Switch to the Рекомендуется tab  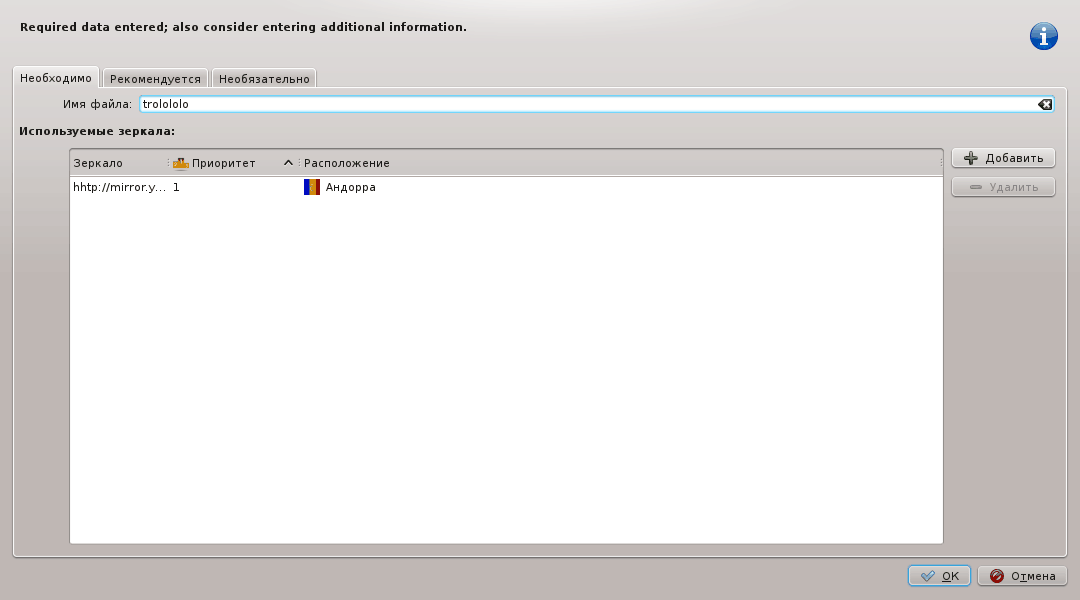point(156,77)
